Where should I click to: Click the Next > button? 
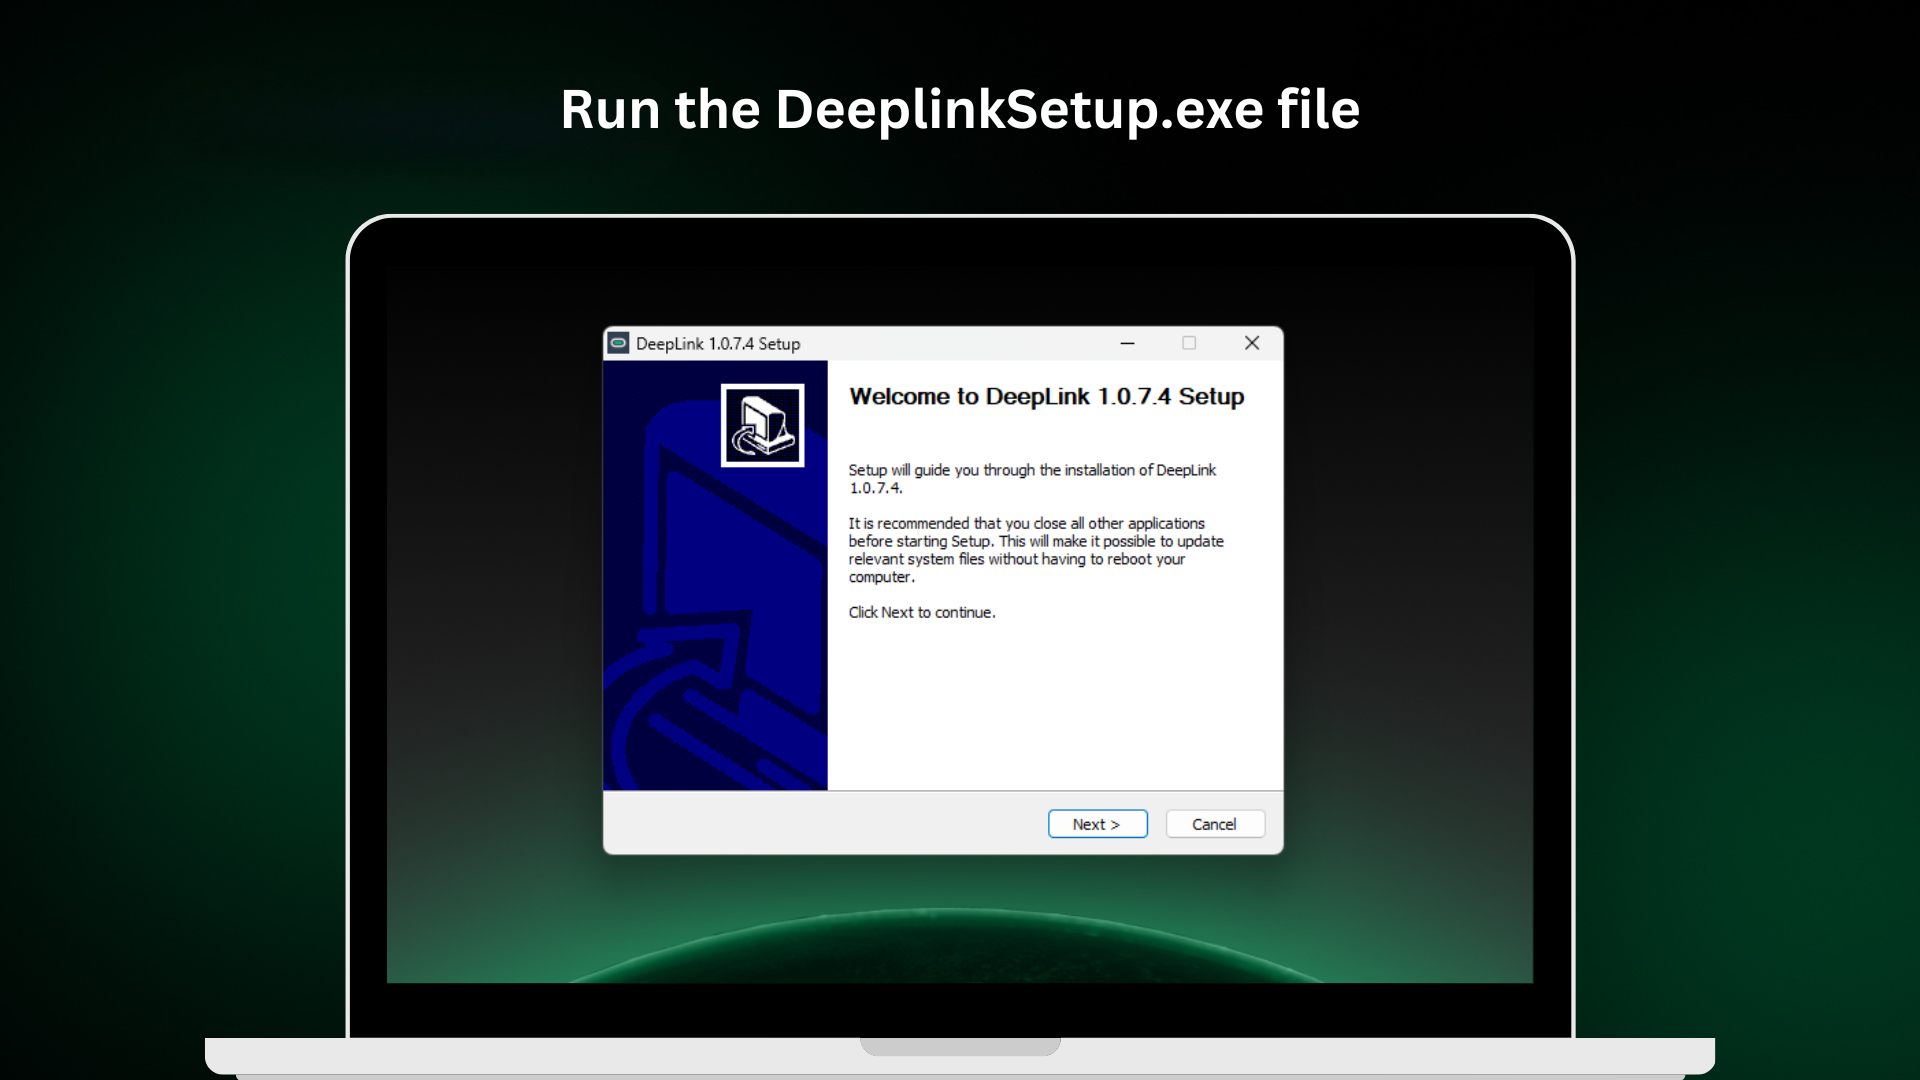coord(1097,824)
